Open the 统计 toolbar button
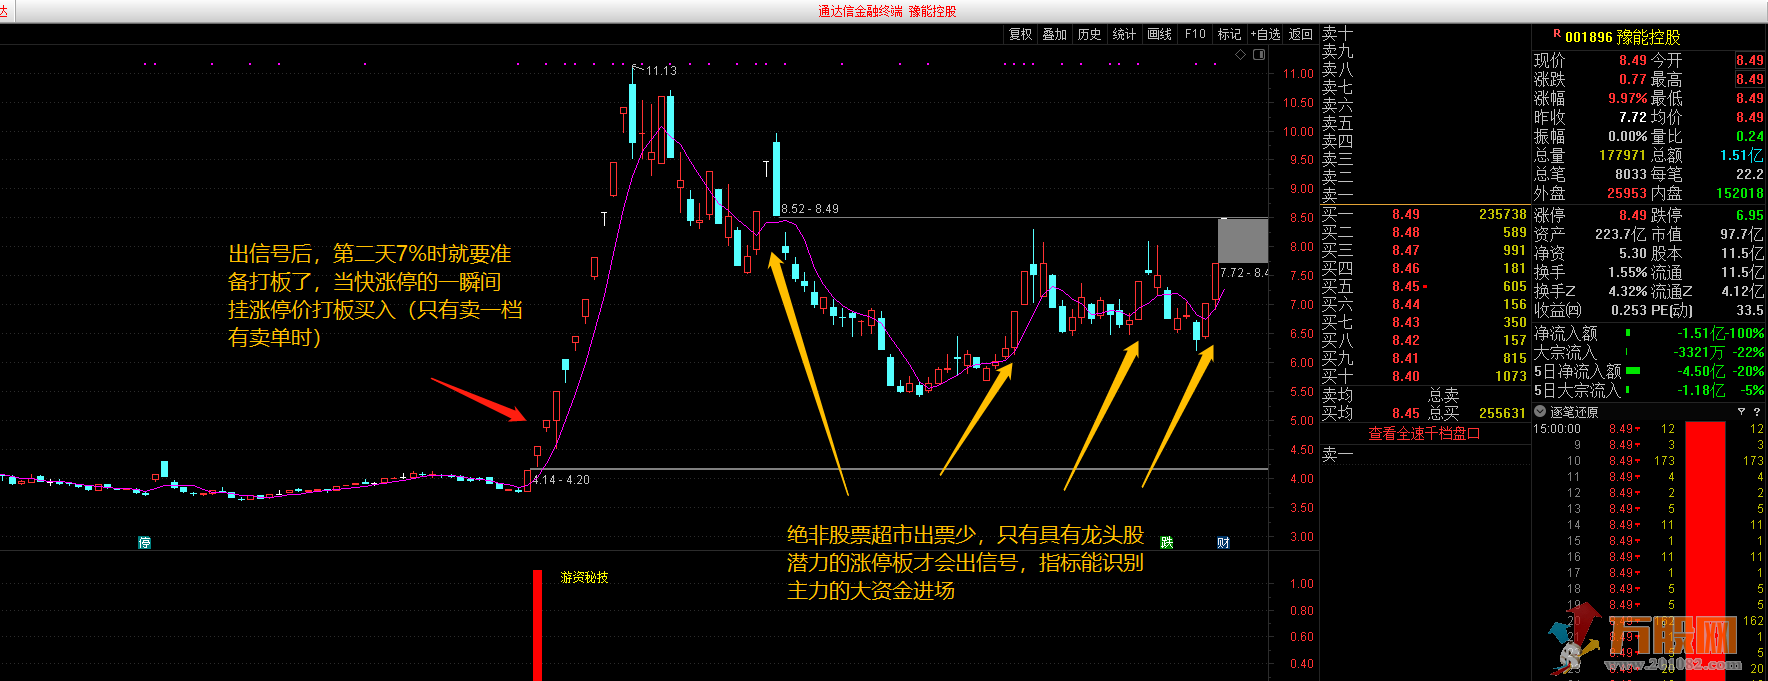The height and width of the screenshot is (681, 1768). tap(1124, 34)
